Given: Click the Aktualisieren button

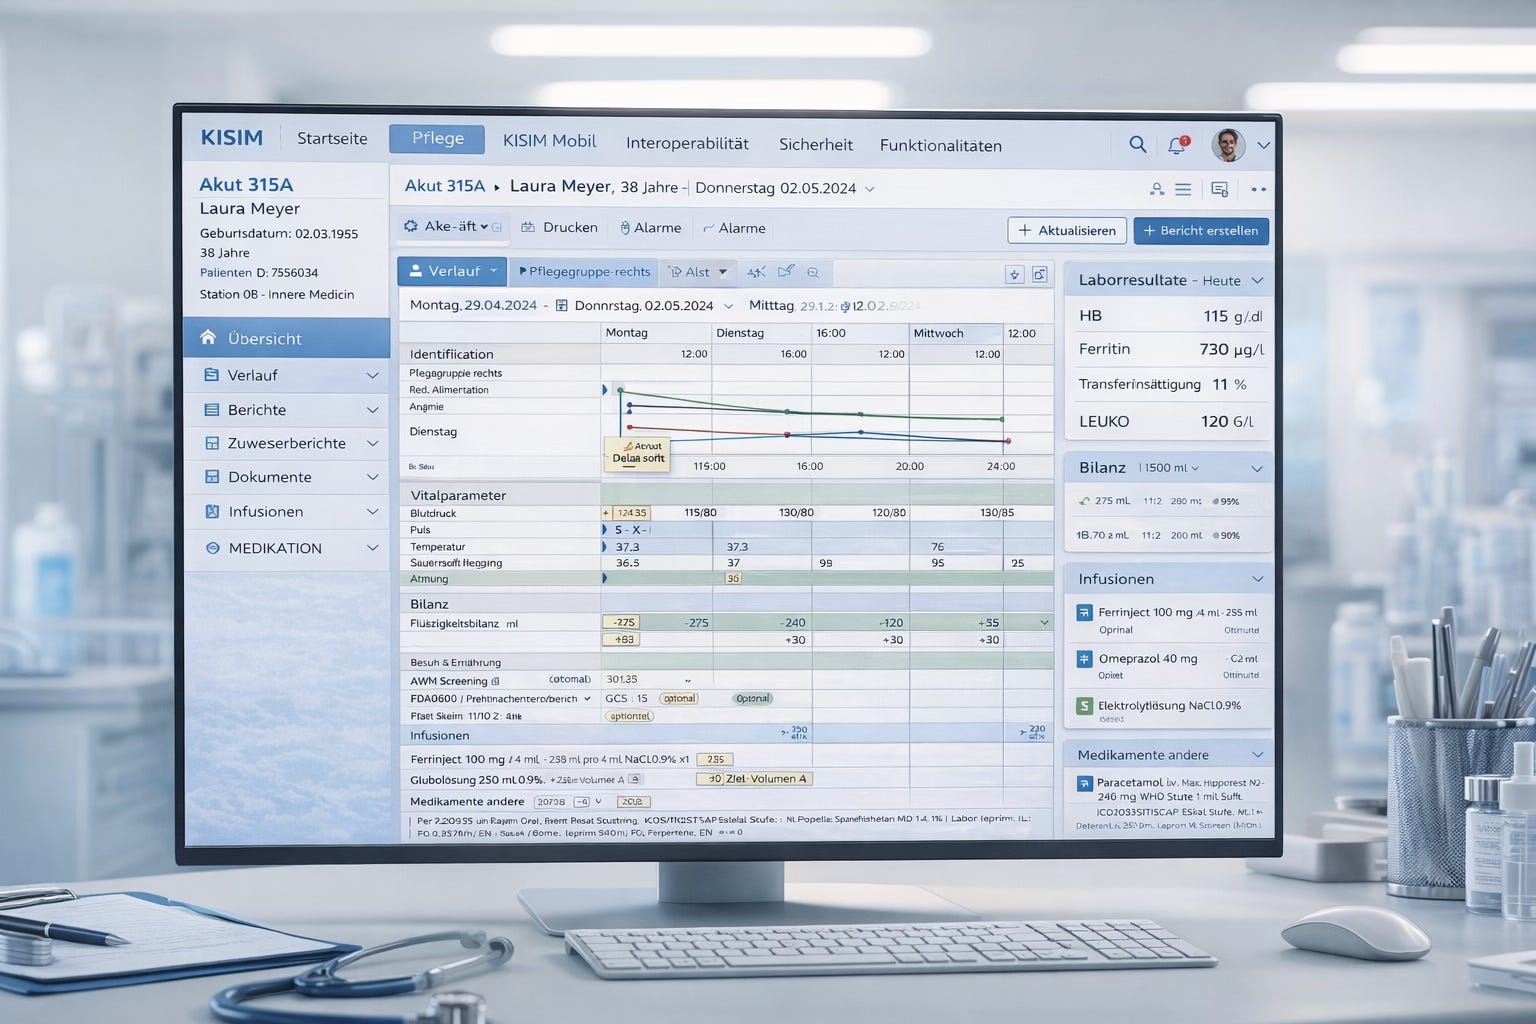Looking at the screenshot, I should coord(1067,230).
